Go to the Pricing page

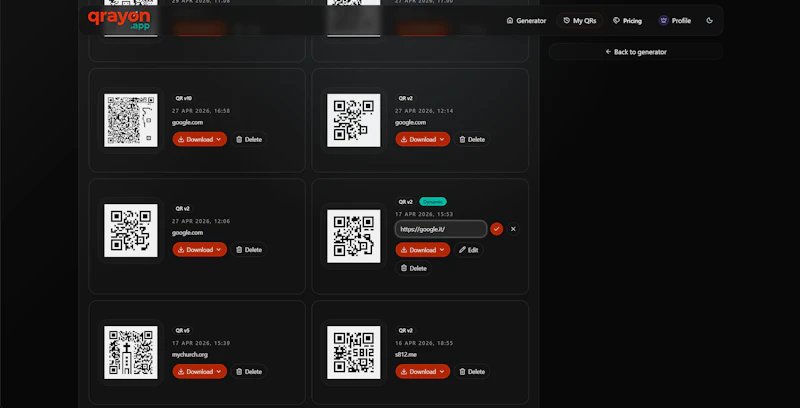(x=627, y=21)
